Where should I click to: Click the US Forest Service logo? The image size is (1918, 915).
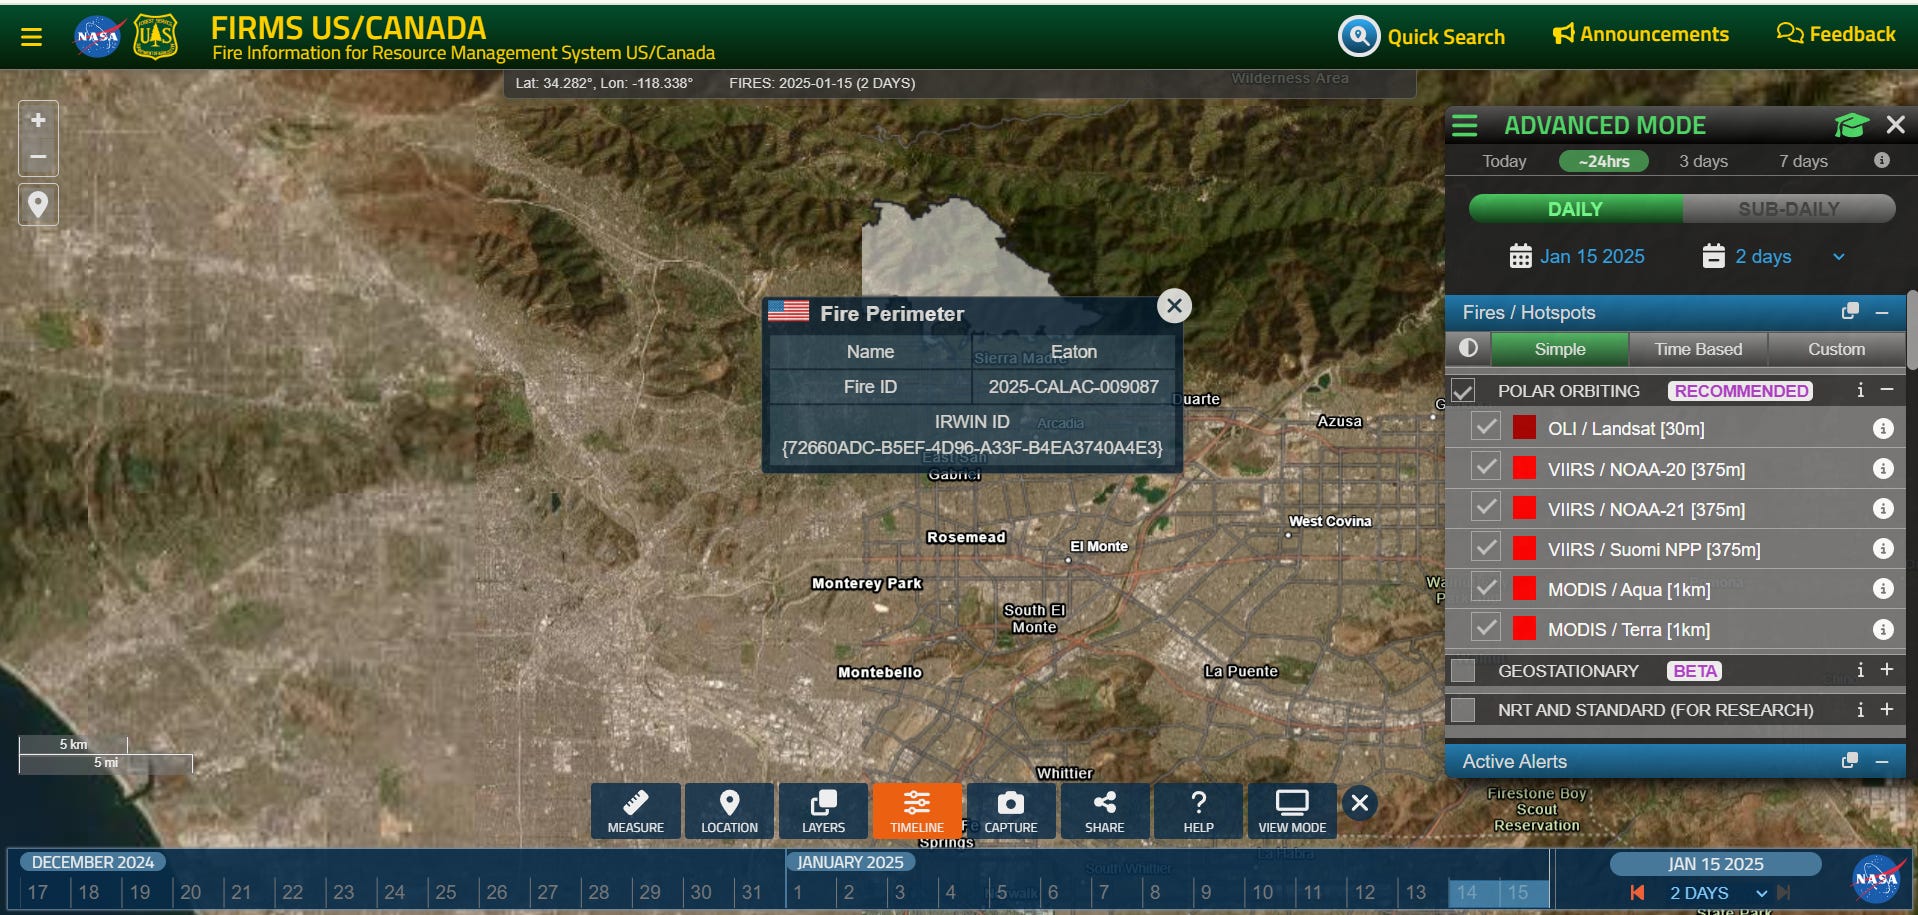pyautogui.click(x=156, y=37)
